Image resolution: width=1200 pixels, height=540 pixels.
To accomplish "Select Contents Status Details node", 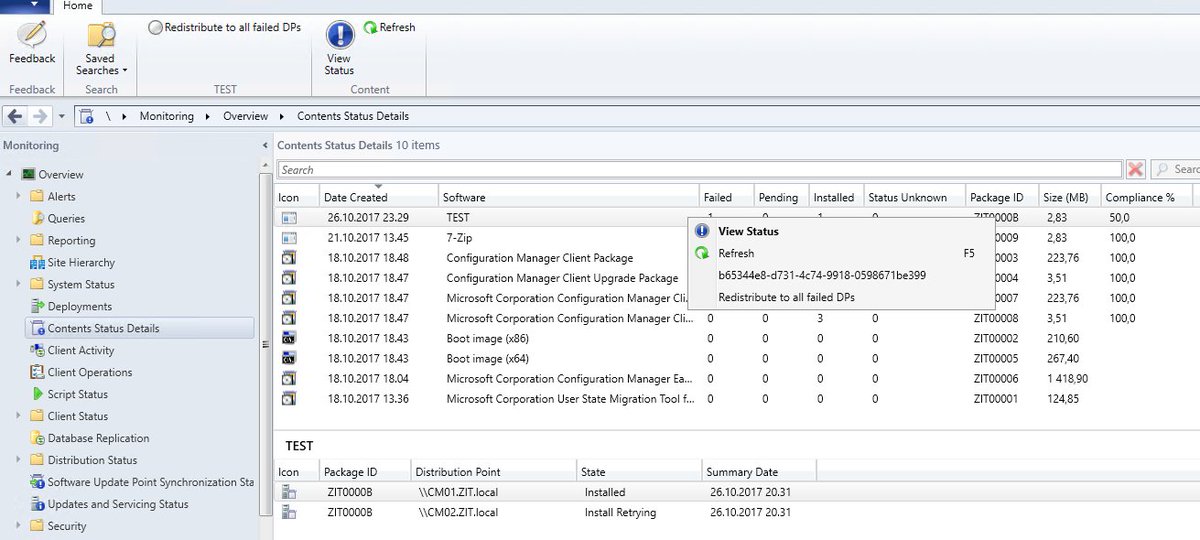I will pyautogui.click(x=138, y=328).
